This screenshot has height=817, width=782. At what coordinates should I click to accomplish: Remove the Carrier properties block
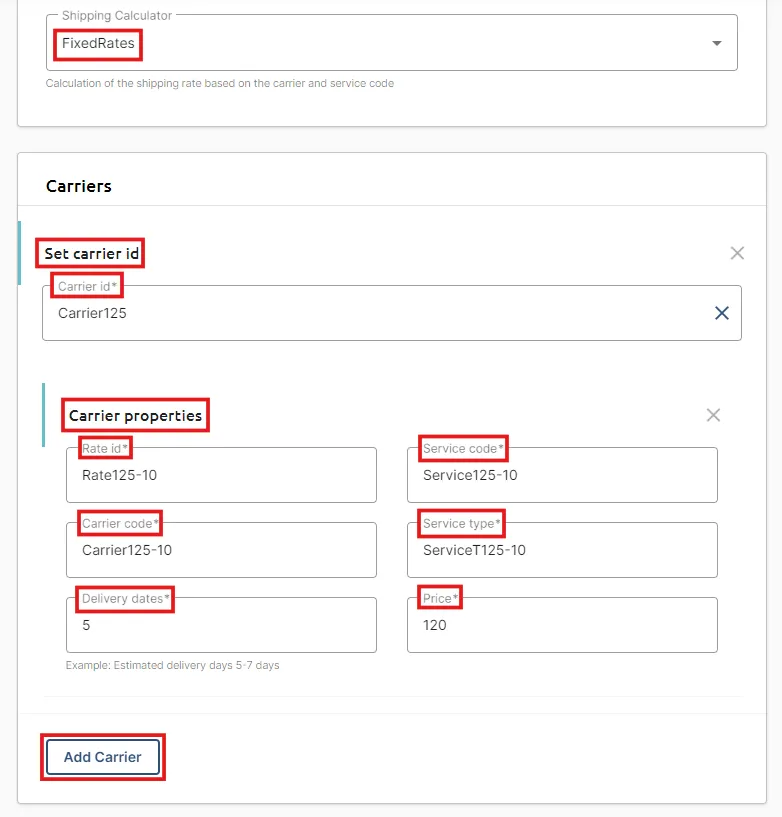click(713, 415)
